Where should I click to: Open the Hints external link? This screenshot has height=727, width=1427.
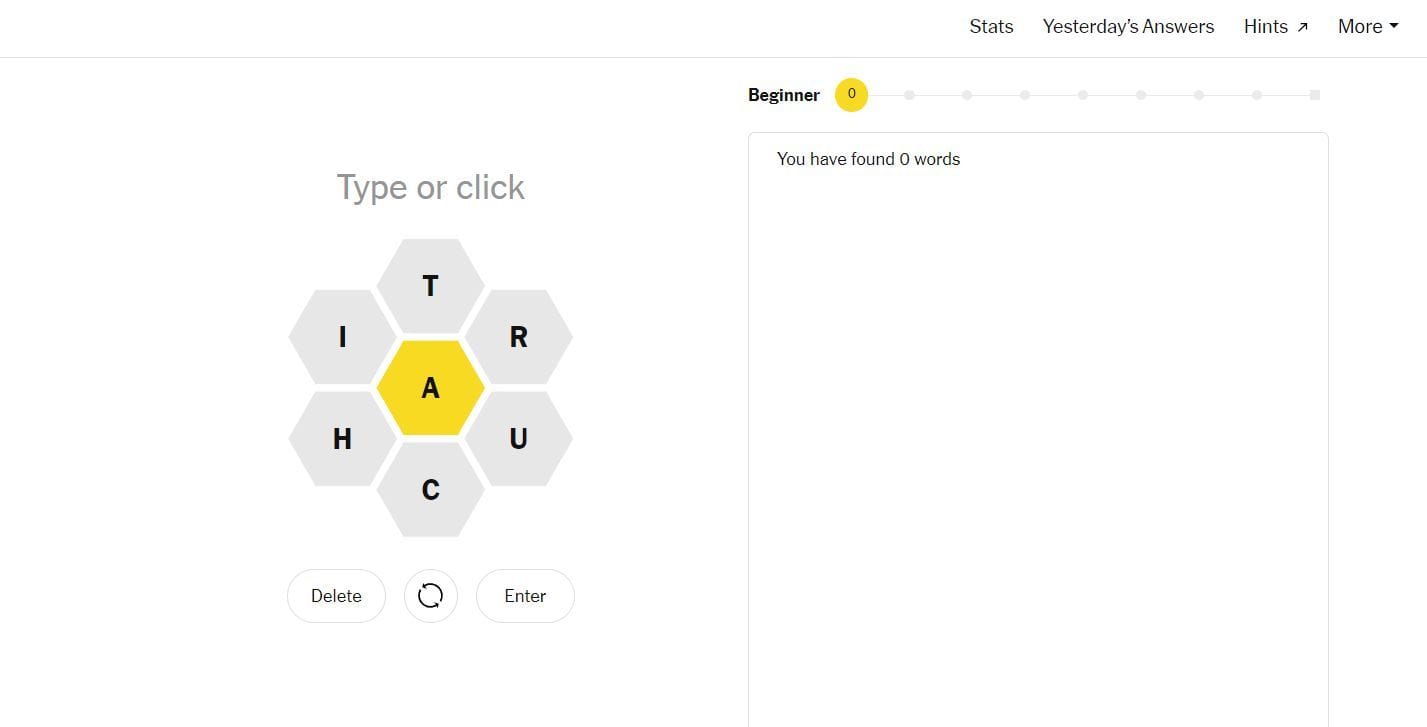coord(1275,27)
